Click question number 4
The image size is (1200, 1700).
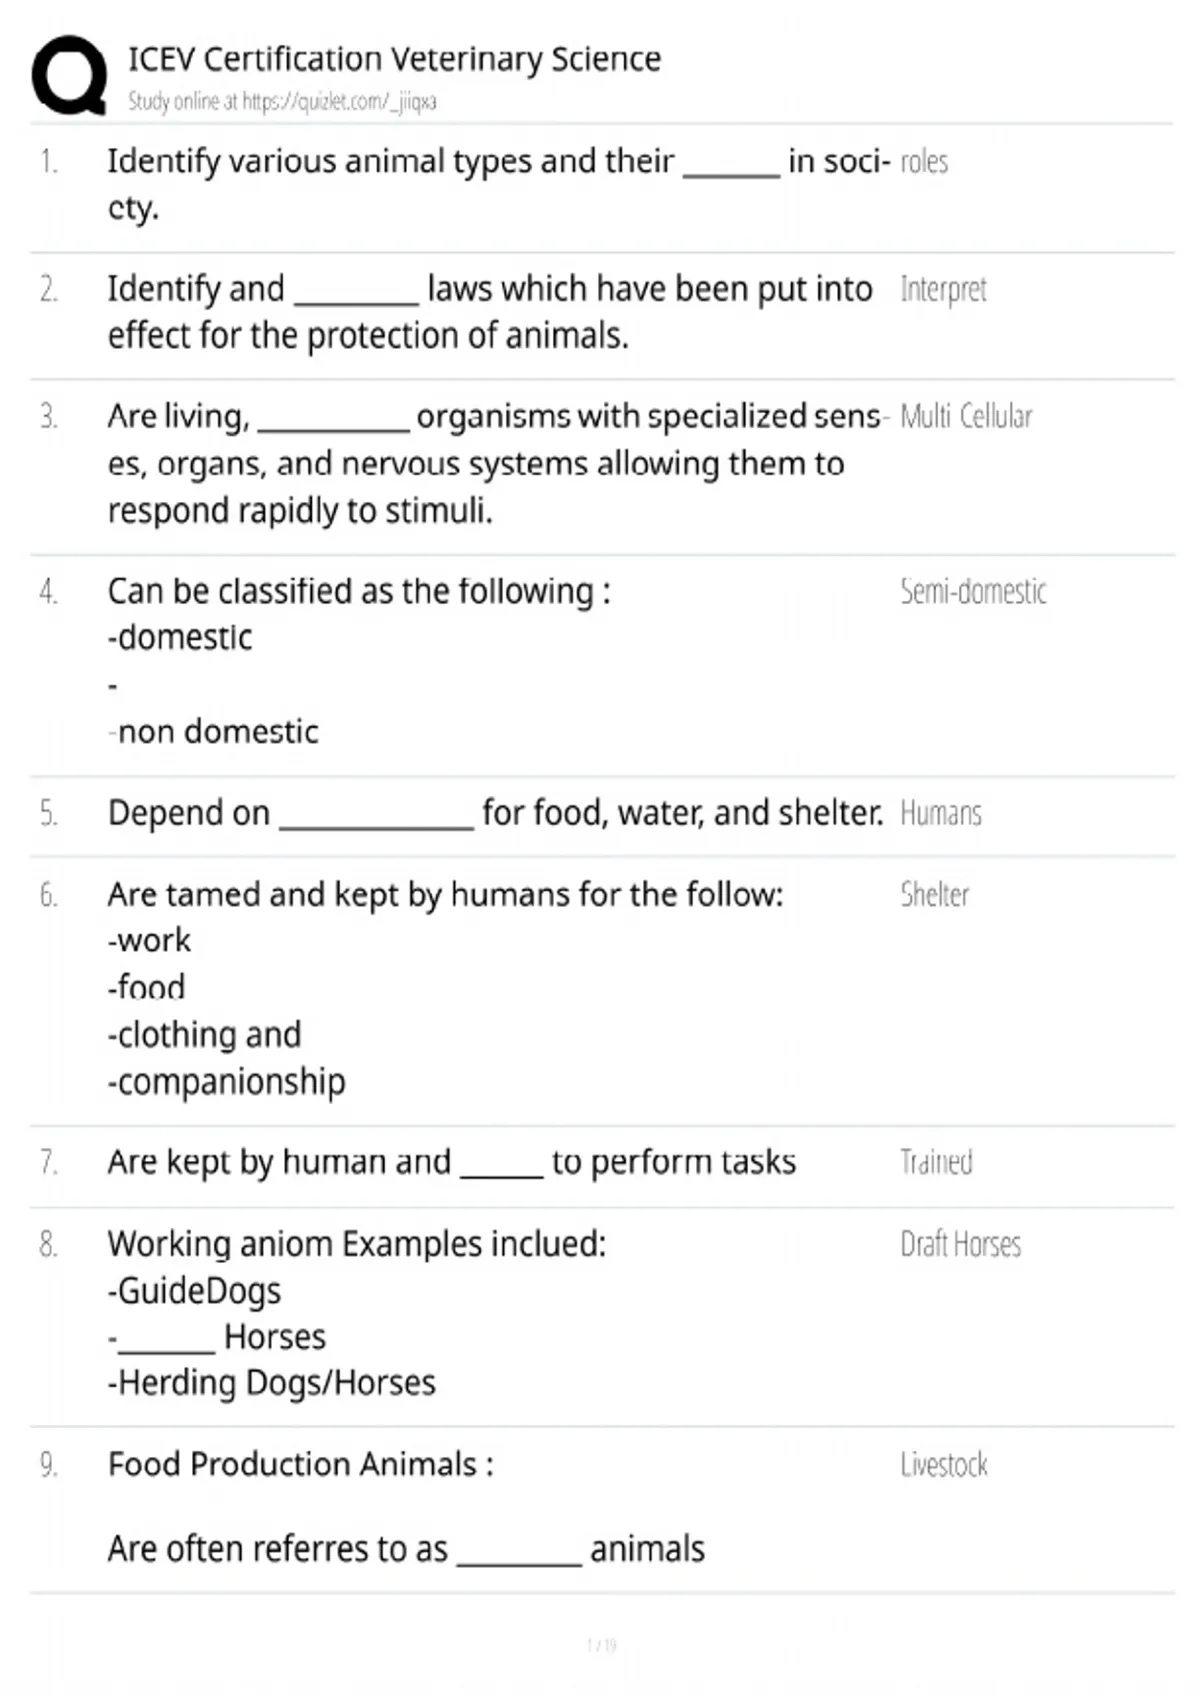(49, 592)
